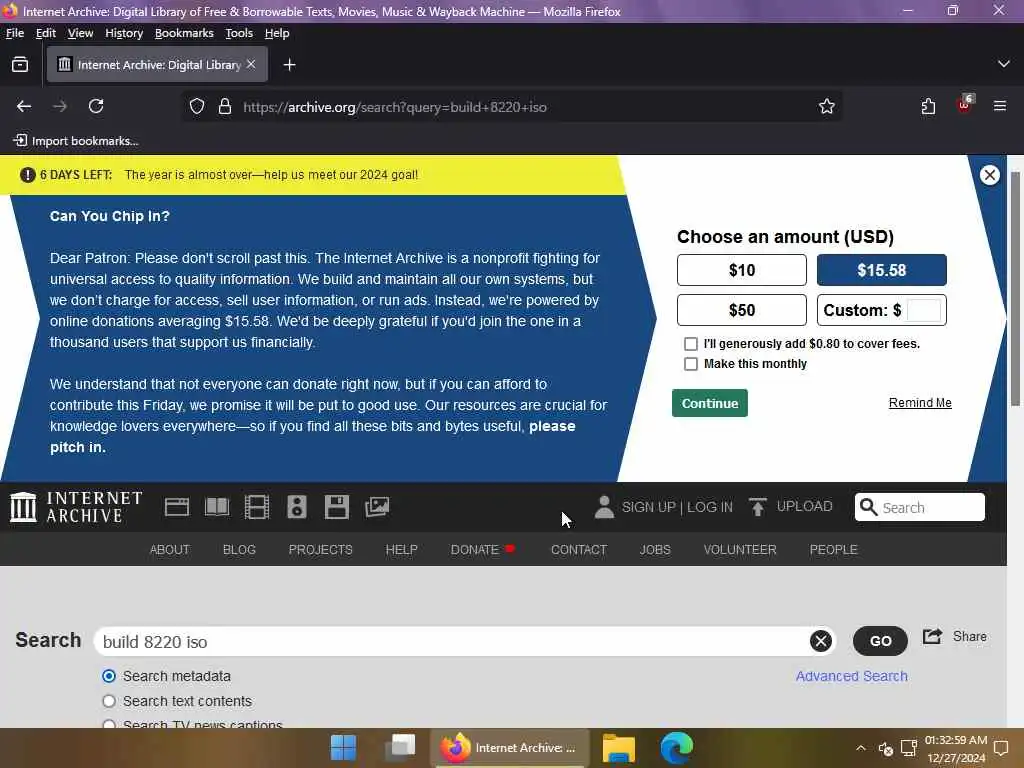Open the Bookmarks menu
The height and width of the screenshot is (768, 1024).
tap(184, 33)
